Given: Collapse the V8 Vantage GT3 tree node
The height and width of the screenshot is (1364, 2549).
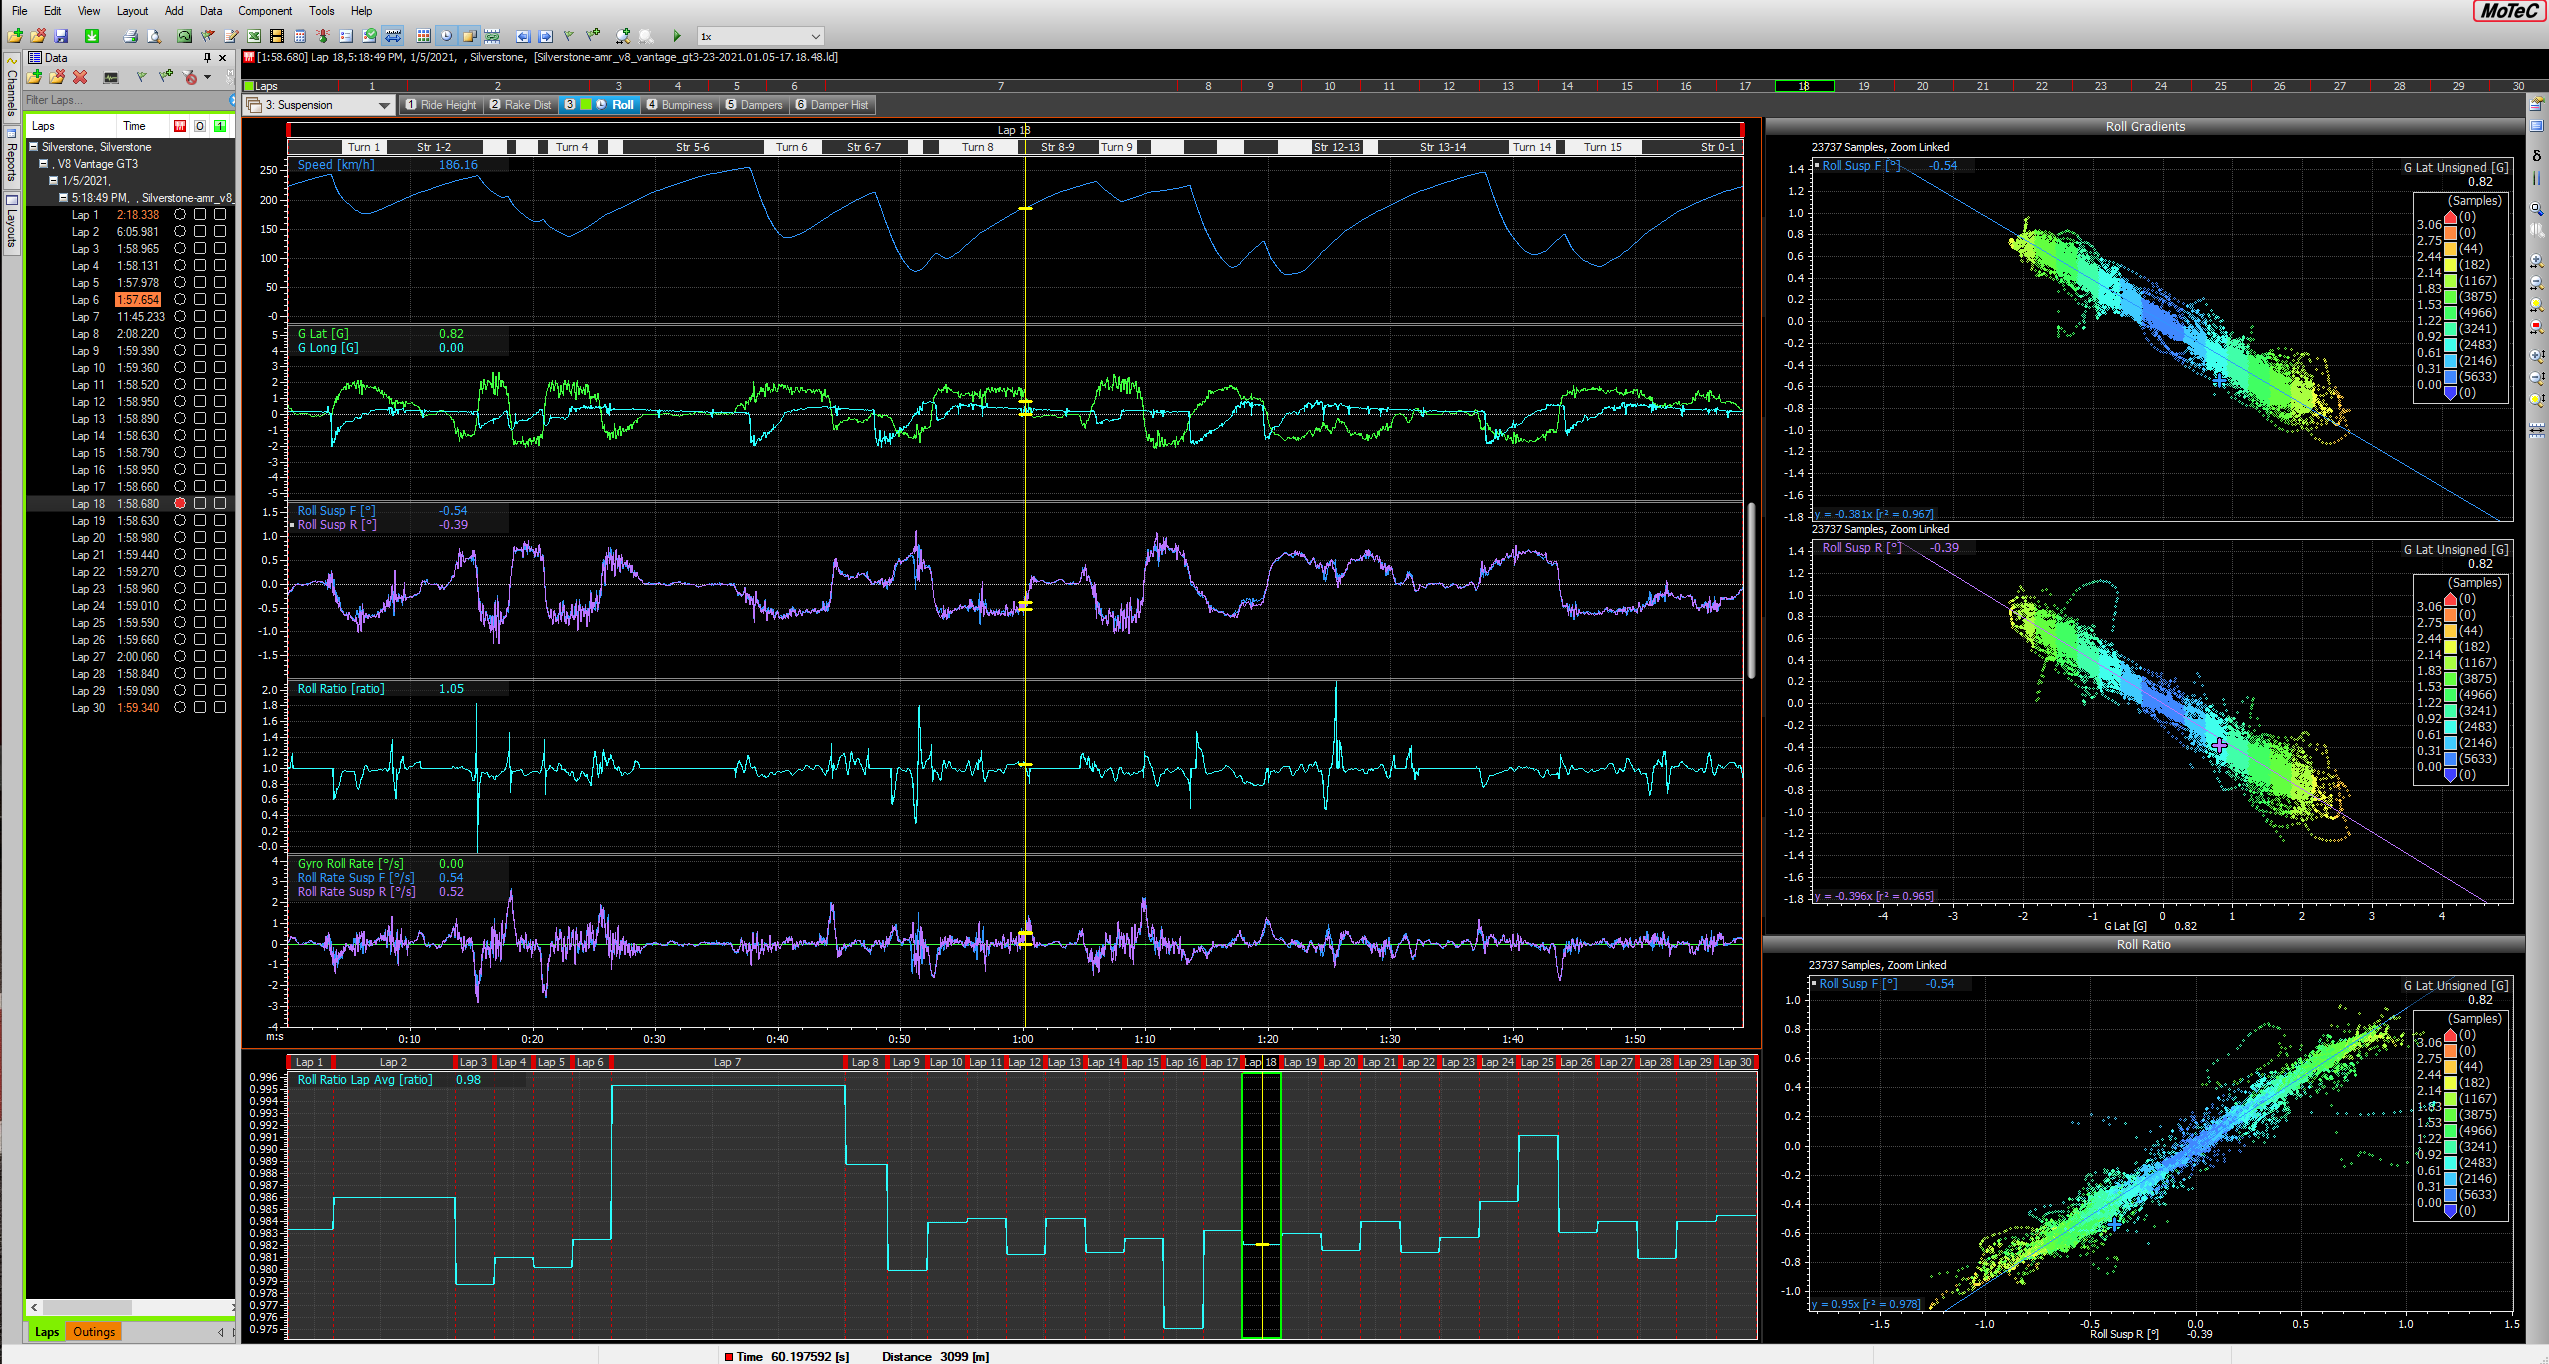Looking at the screenshot, I should (x=44, y=164).
